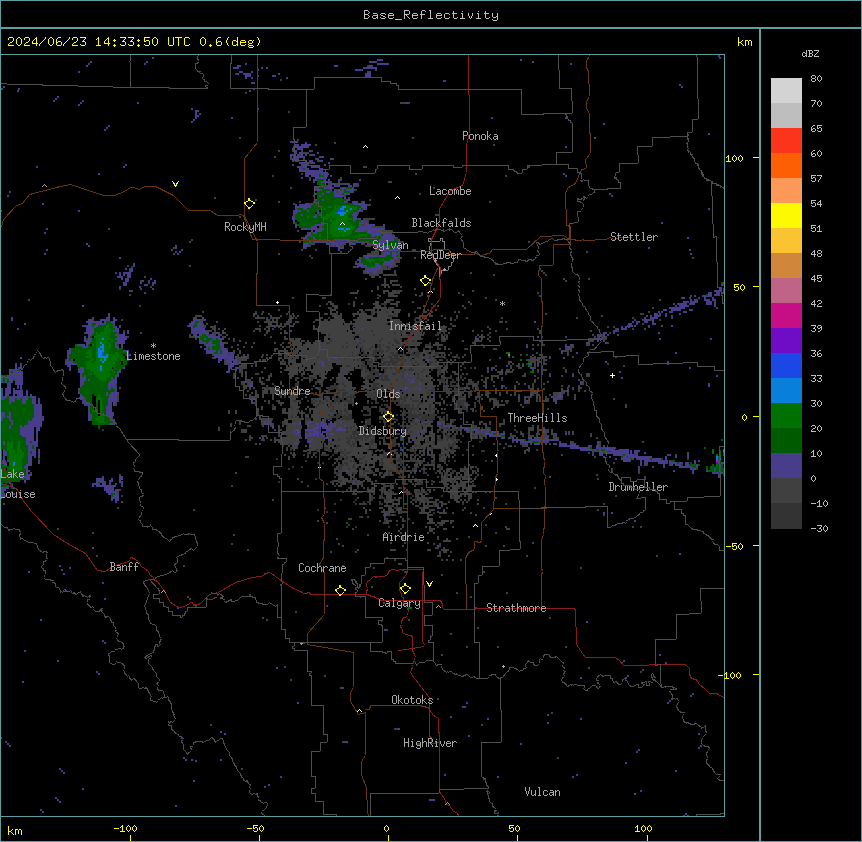
Task: Click the dBZ legend heading
Action: pyautogui.click(x=810, y=54)
